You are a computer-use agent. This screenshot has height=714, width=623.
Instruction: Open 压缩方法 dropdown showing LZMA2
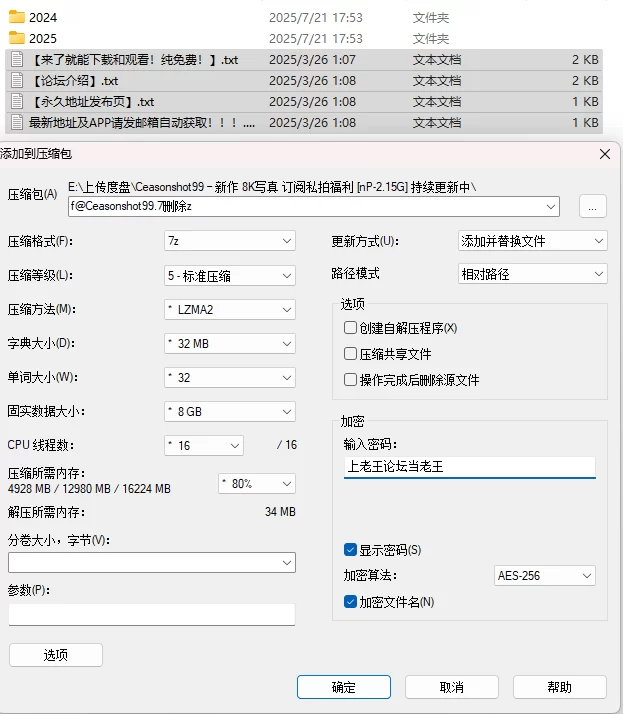230,310
